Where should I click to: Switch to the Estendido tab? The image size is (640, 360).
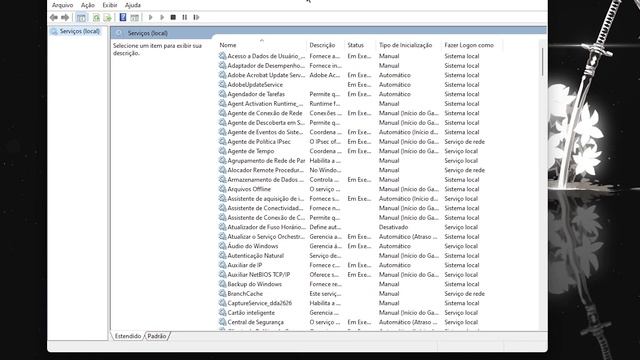click(x=128, y=336)
